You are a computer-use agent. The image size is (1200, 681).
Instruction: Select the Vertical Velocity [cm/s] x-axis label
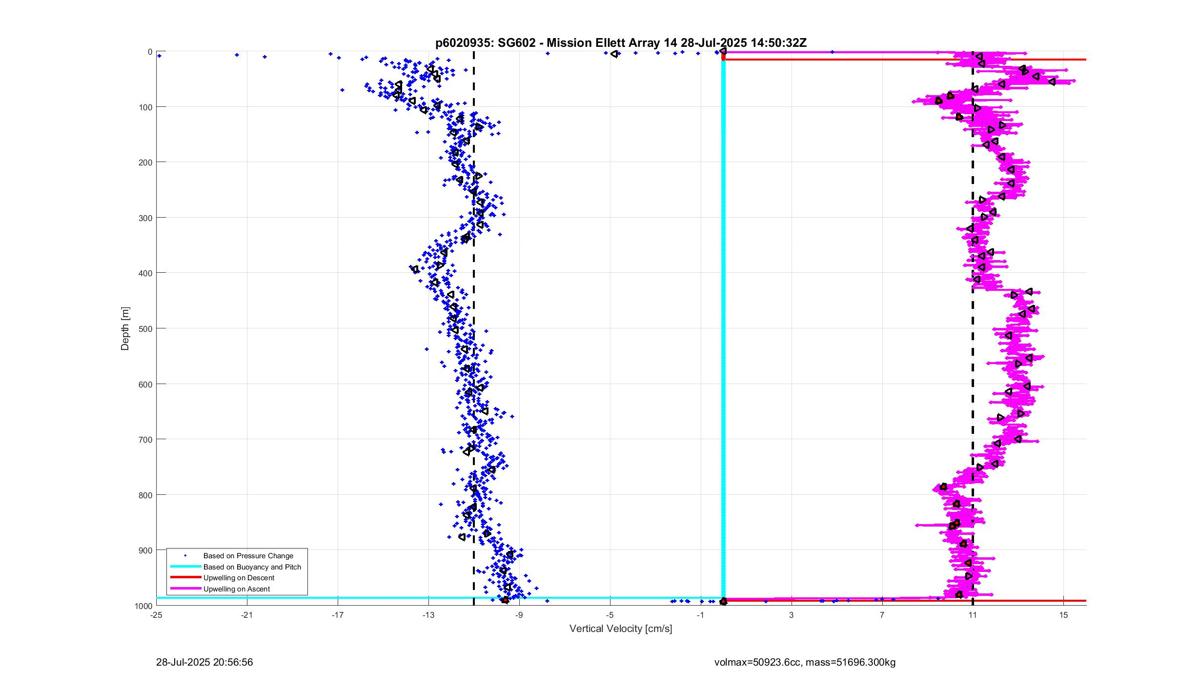[x=621, y=629]
